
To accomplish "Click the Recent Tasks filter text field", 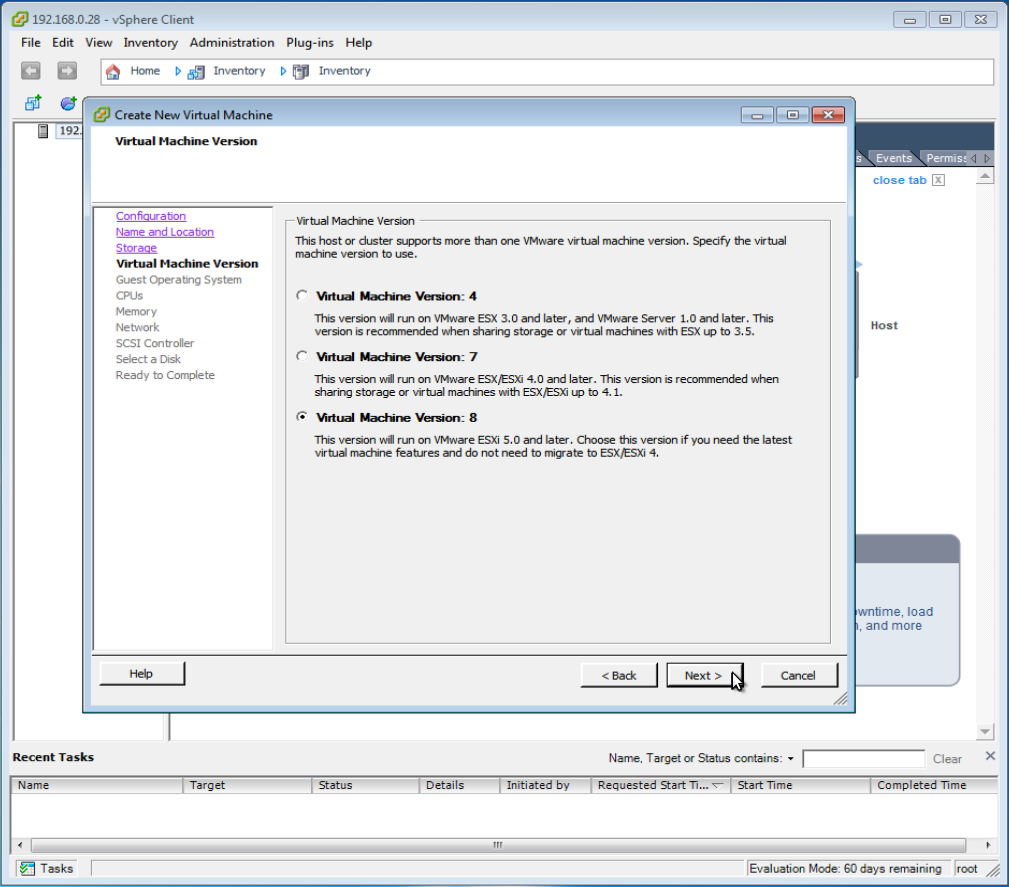I will [x=864, y=759].
